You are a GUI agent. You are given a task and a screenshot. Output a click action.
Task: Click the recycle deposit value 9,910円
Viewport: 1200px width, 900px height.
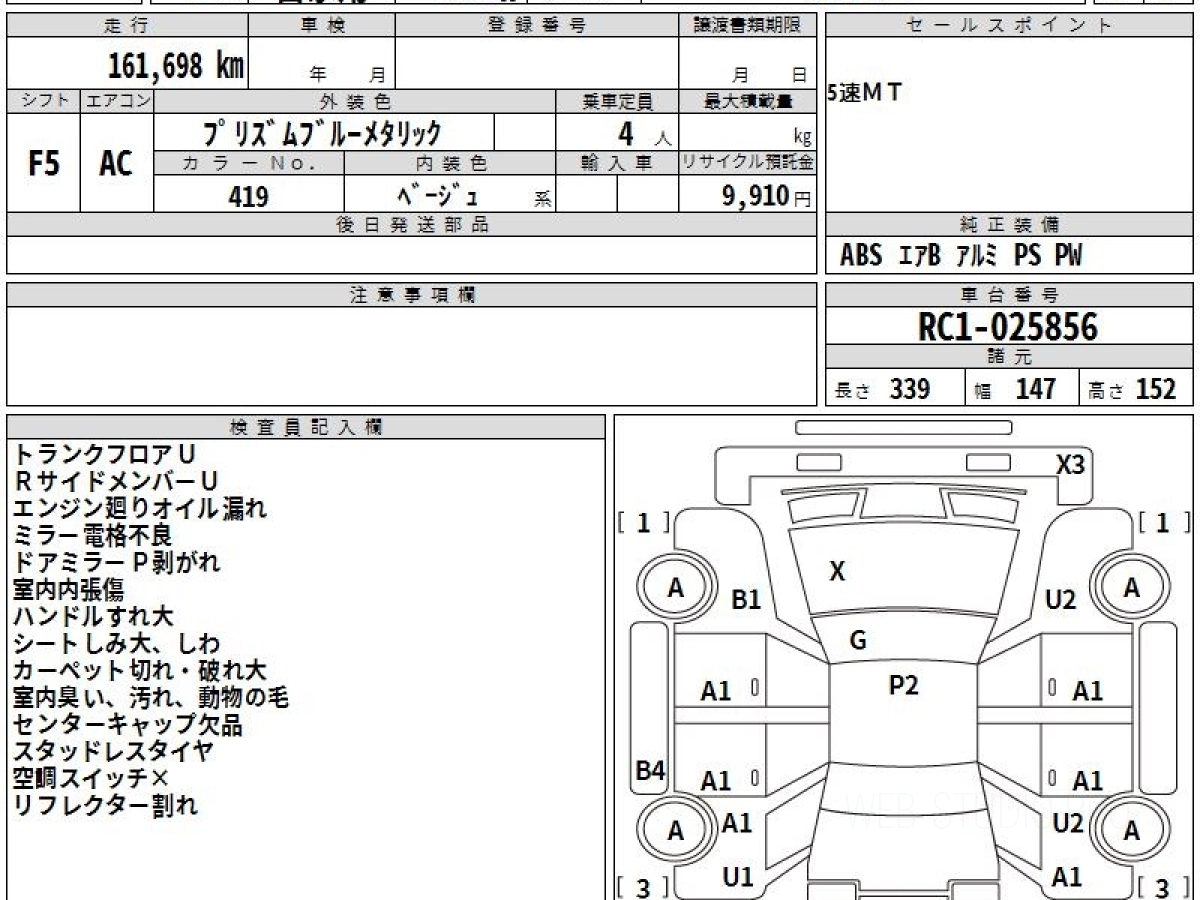(x=767, y=196)
